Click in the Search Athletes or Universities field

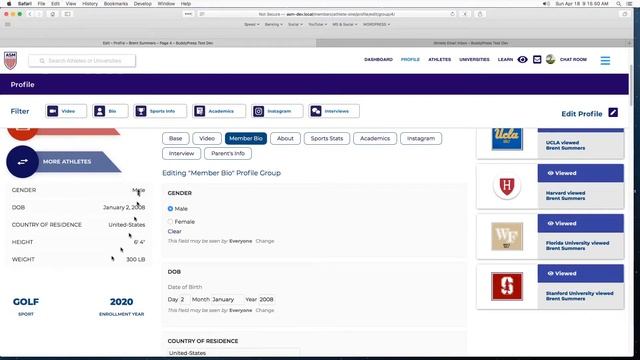tap(82, 61)
